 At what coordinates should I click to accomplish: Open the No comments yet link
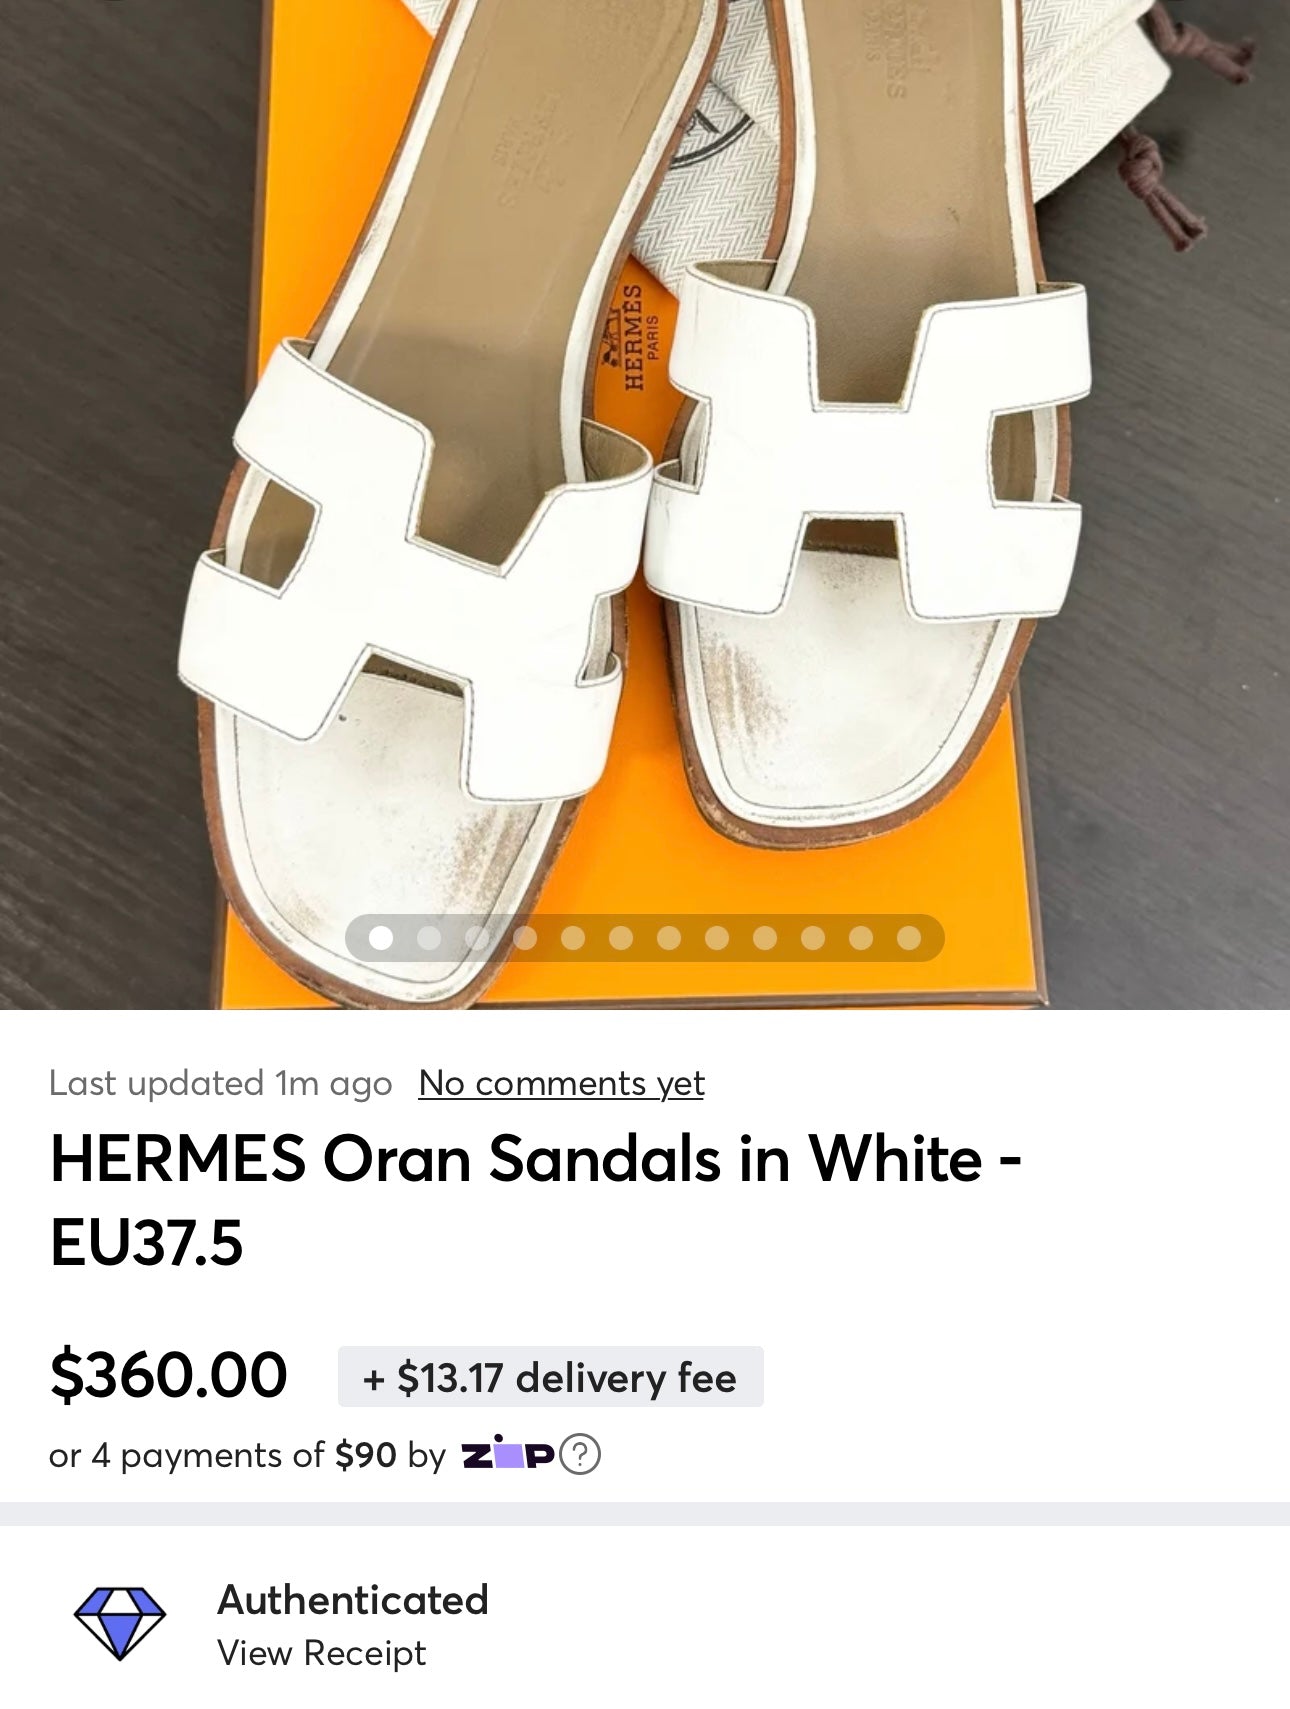(x=562, y=1083)
